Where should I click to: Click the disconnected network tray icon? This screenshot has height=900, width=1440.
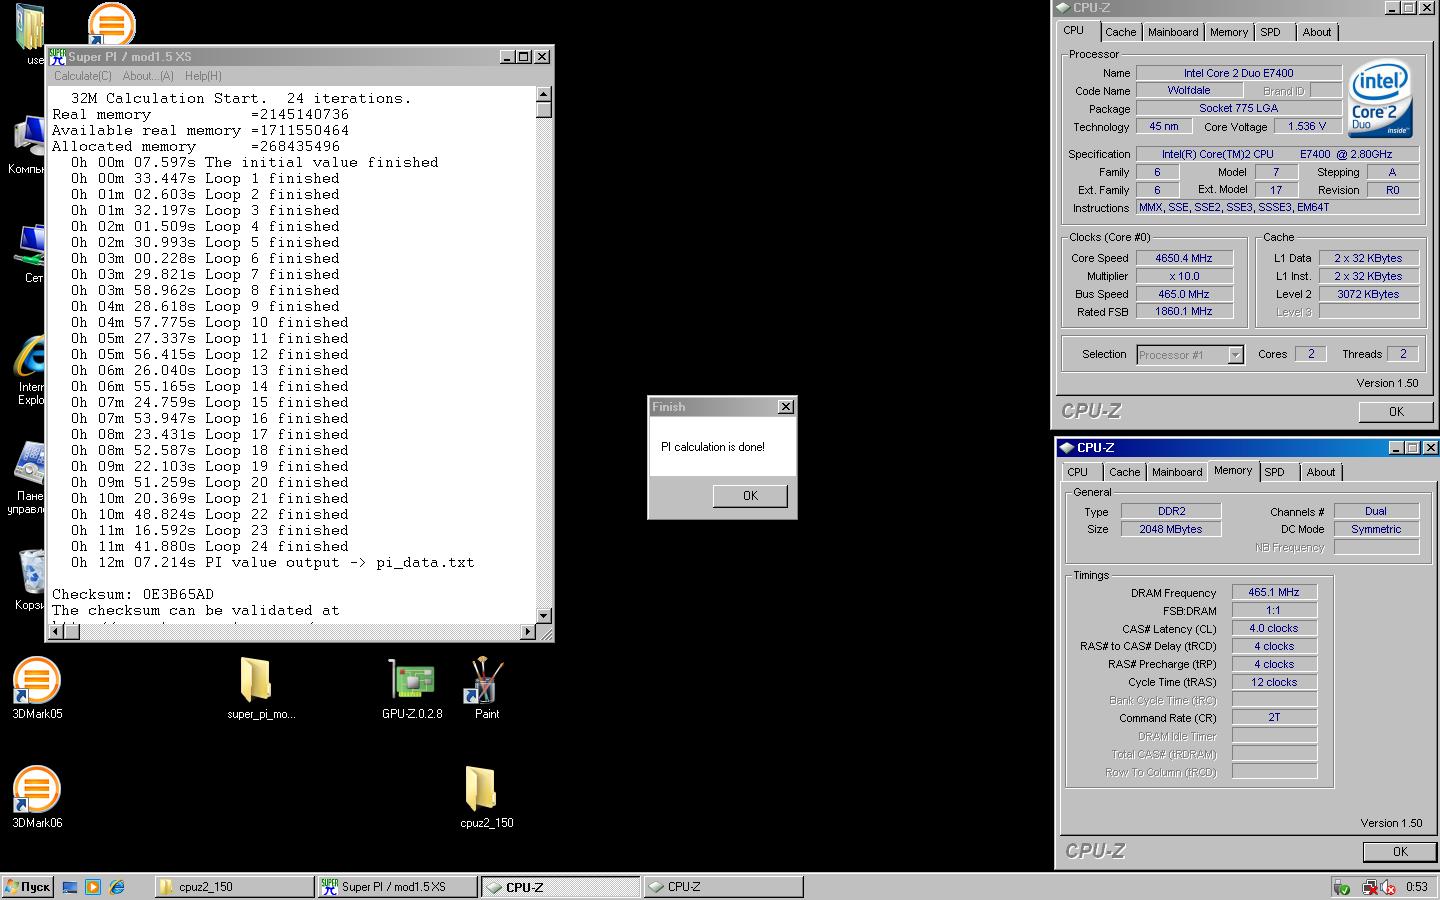(1370, 887)
